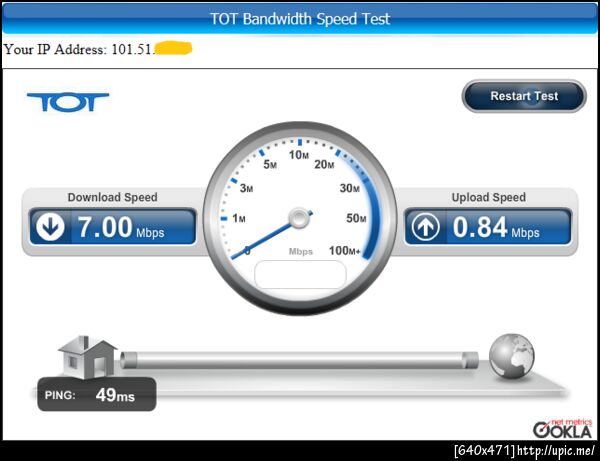Click the download arrow icon

50,226
